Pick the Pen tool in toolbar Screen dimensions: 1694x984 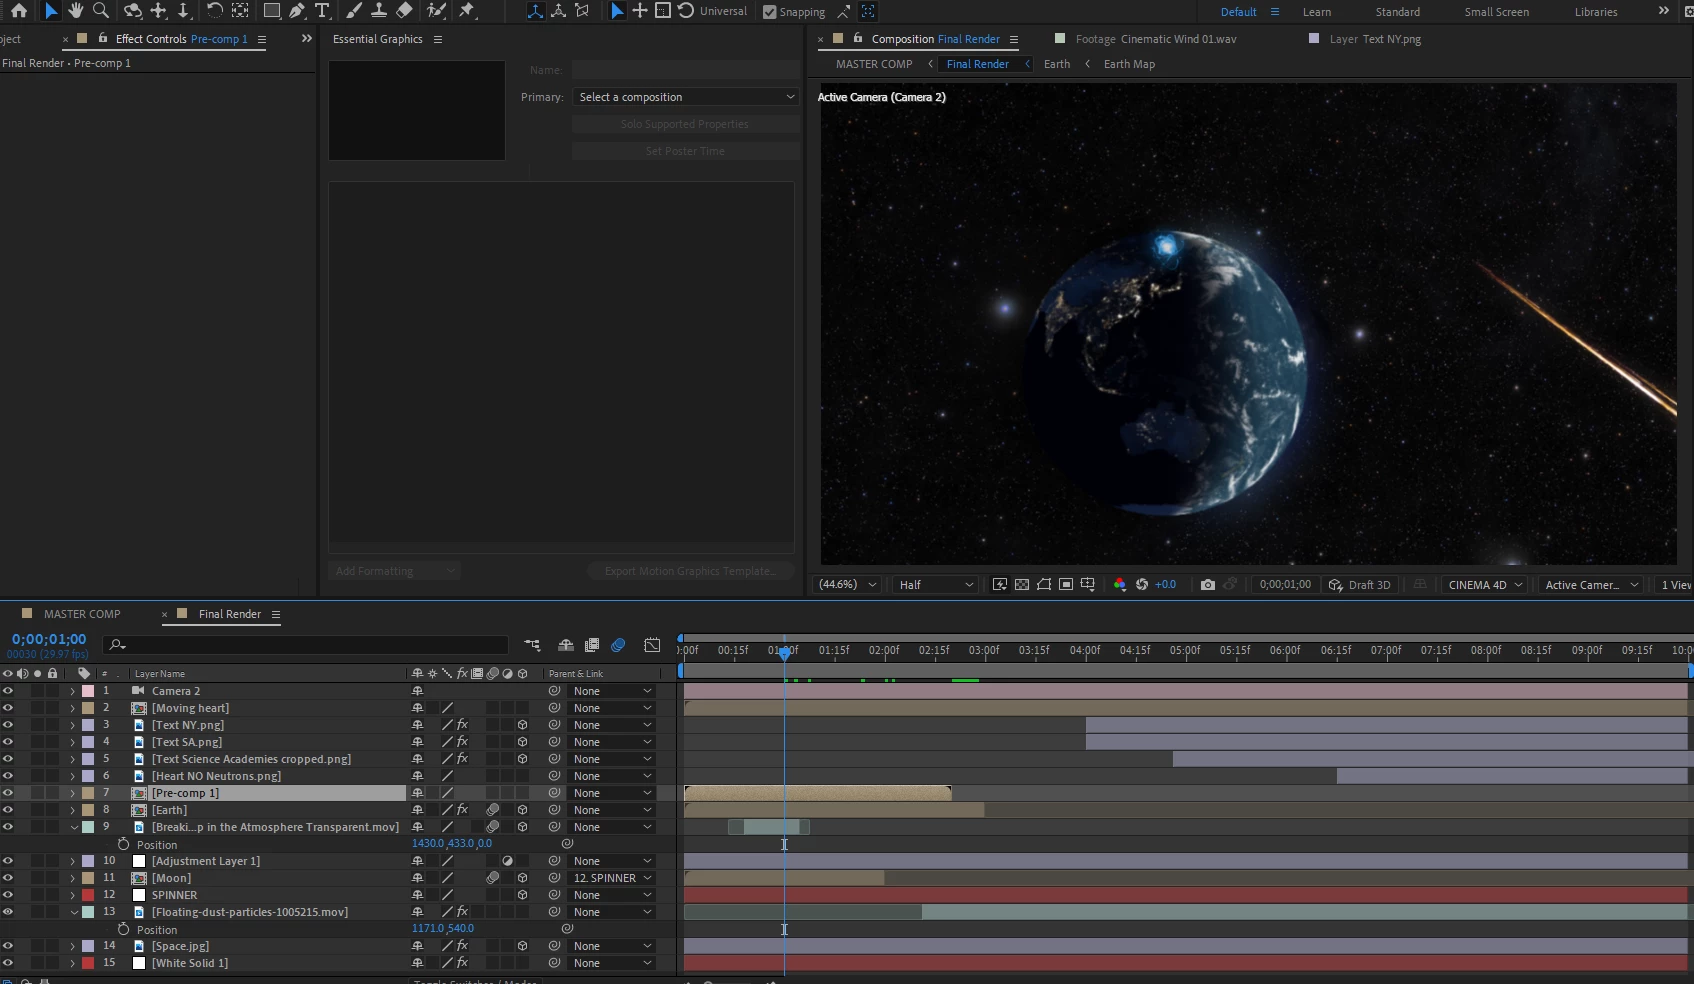[297, 11]
